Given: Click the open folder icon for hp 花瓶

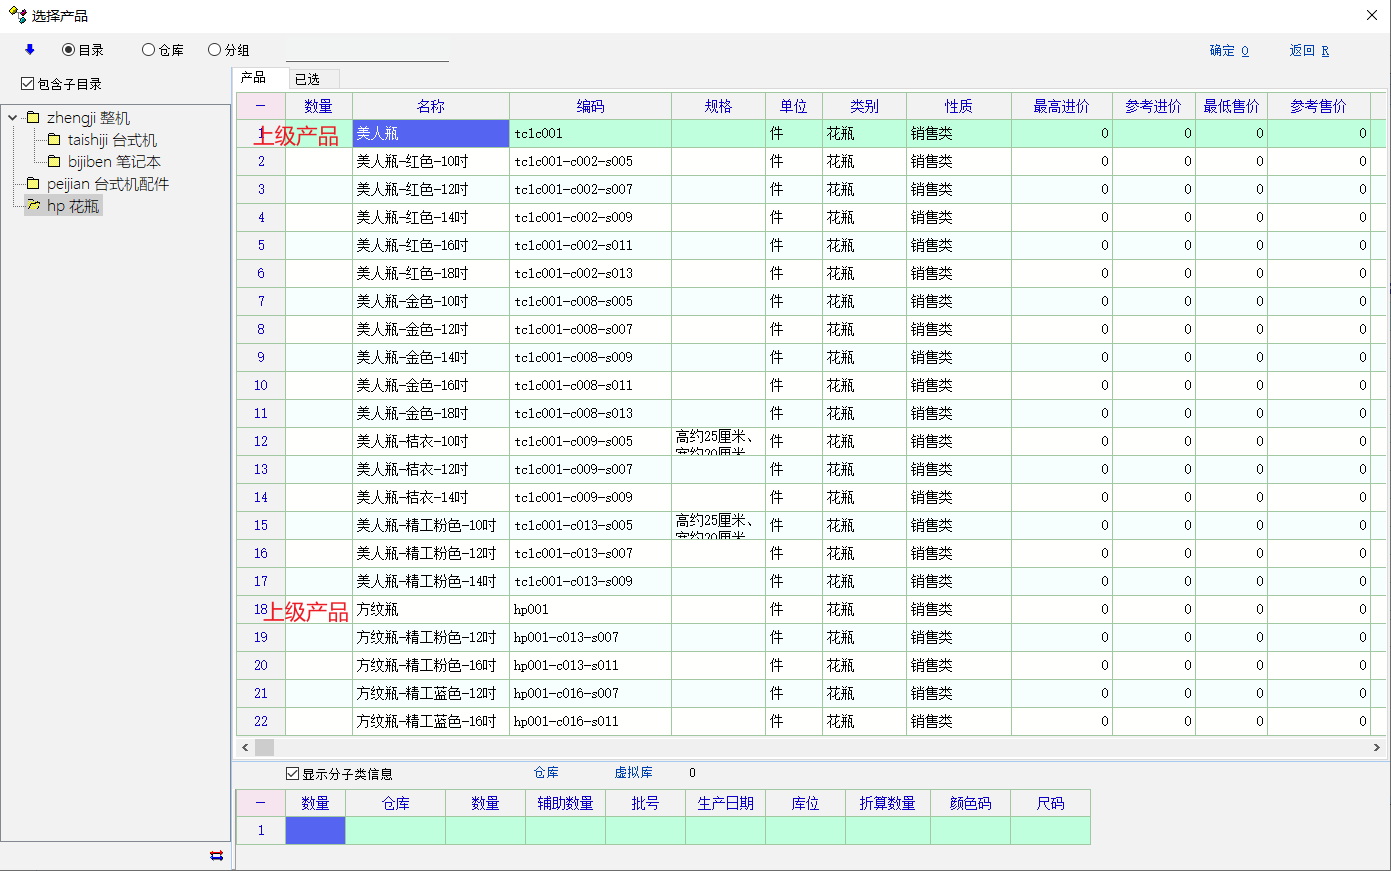Looking at the screenshot, I should point(33,206).
